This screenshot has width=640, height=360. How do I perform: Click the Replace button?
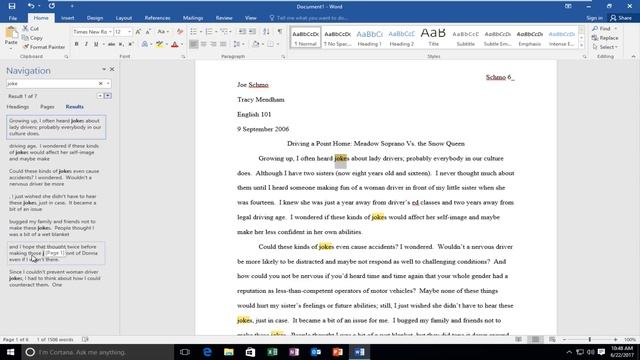click(x=605, y=38)
